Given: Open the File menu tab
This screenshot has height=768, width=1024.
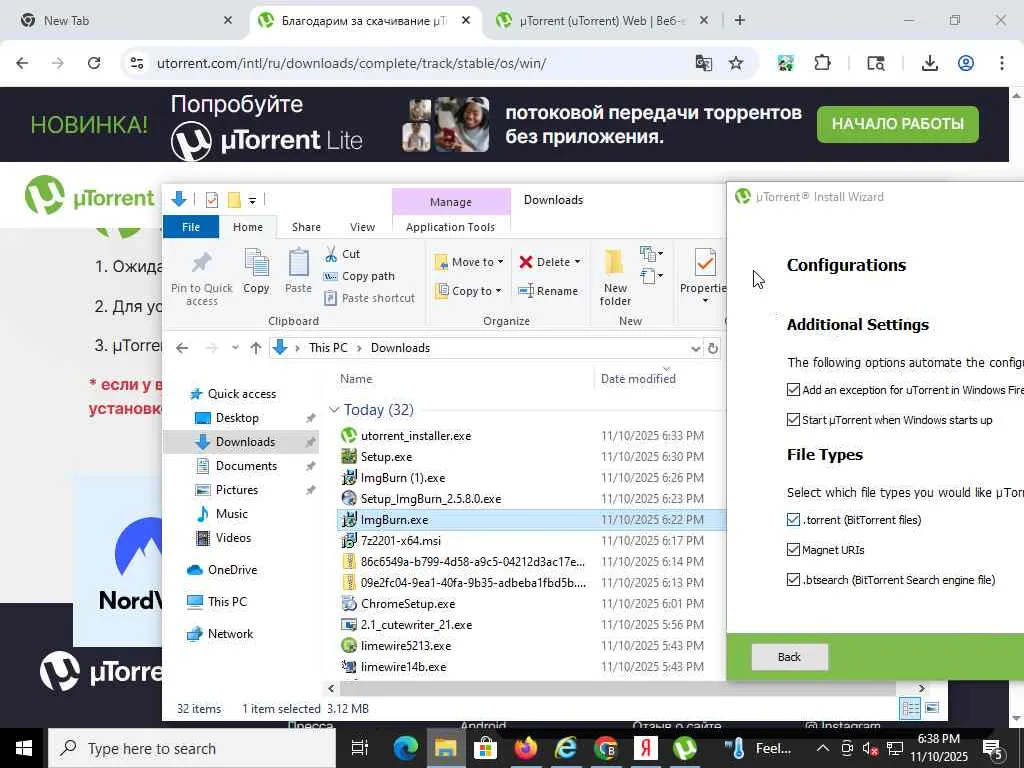Looking at the screenshot, I should pos(191,227).
